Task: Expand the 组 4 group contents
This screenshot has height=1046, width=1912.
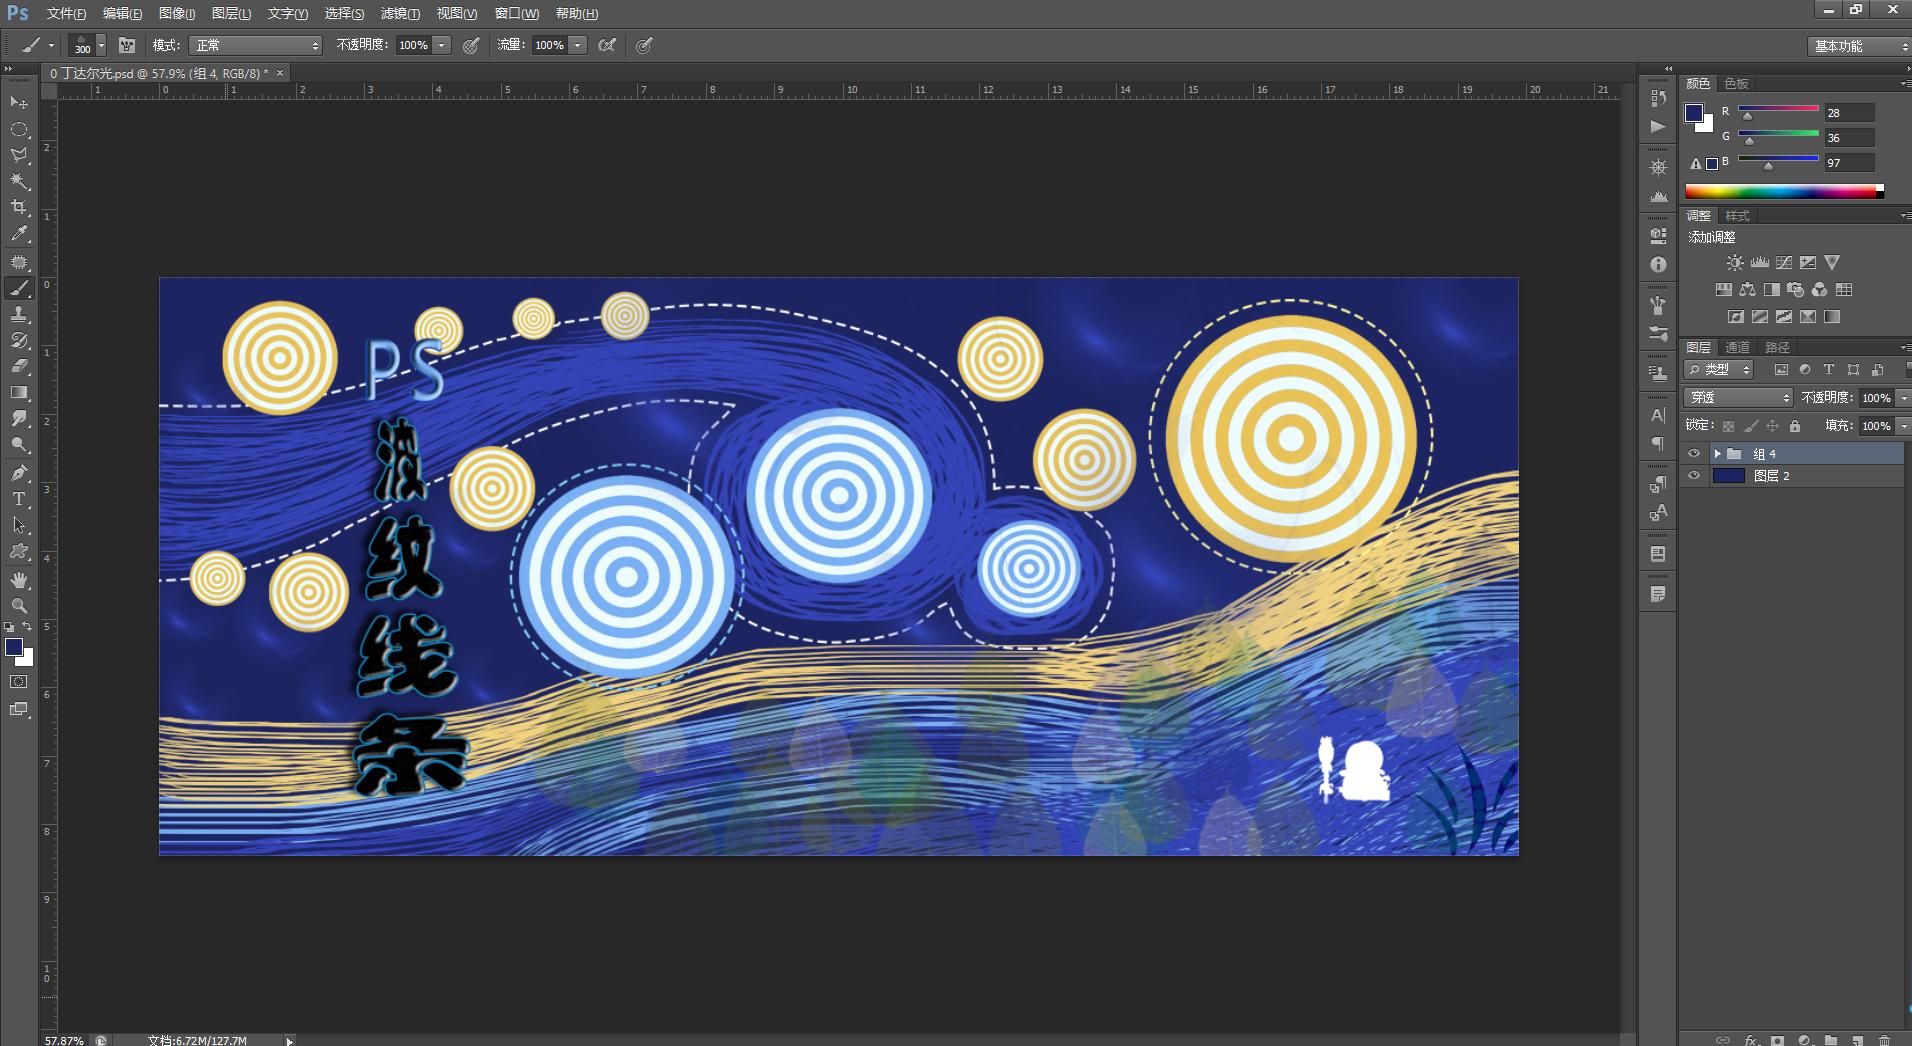Action: [1718, 453]
